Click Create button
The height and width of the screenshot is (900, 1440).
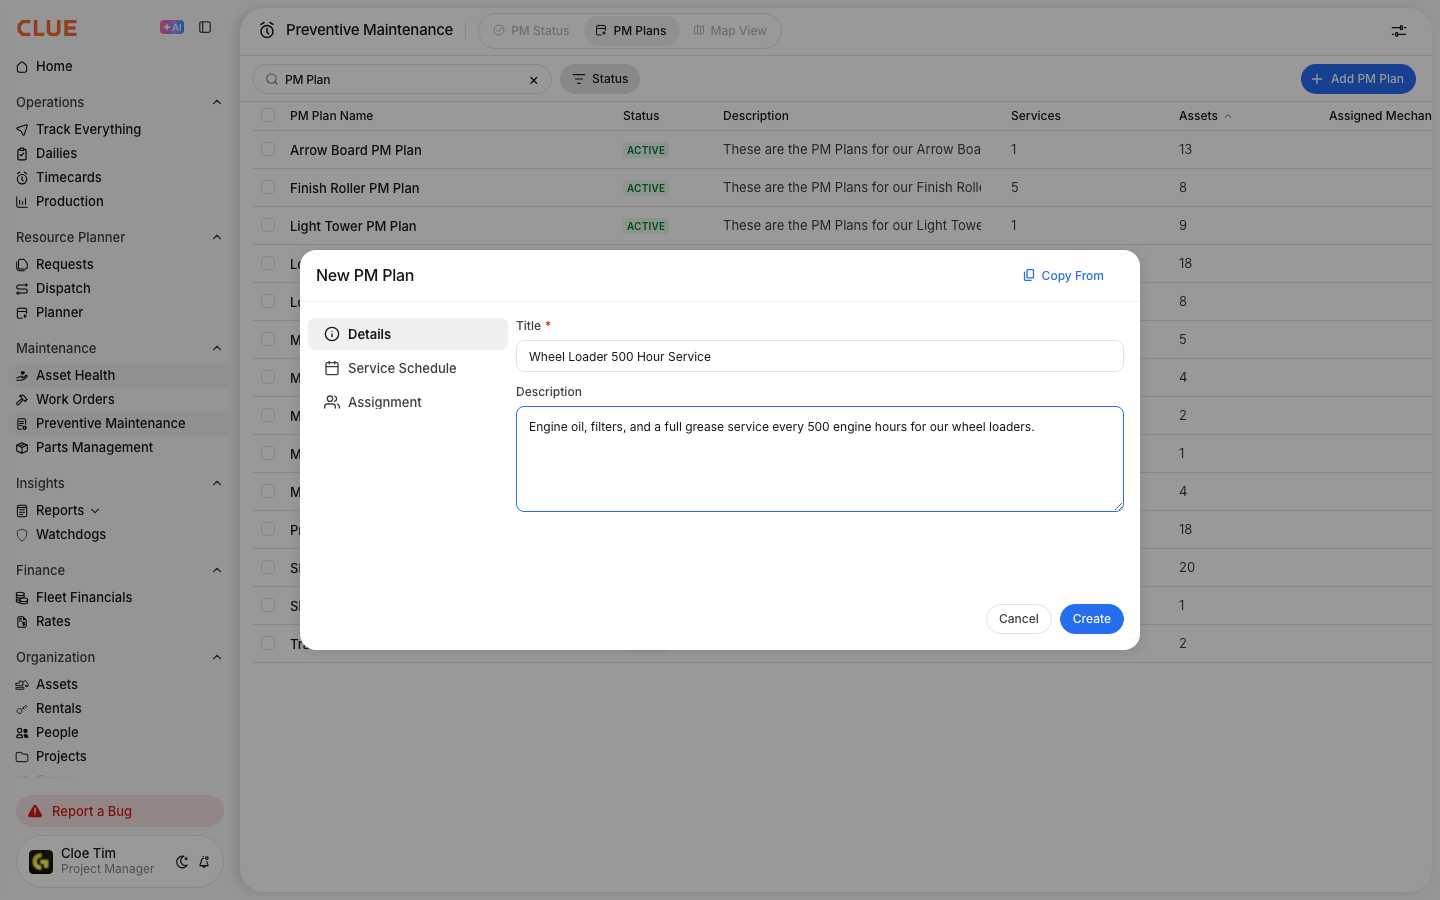[1092, 619]
